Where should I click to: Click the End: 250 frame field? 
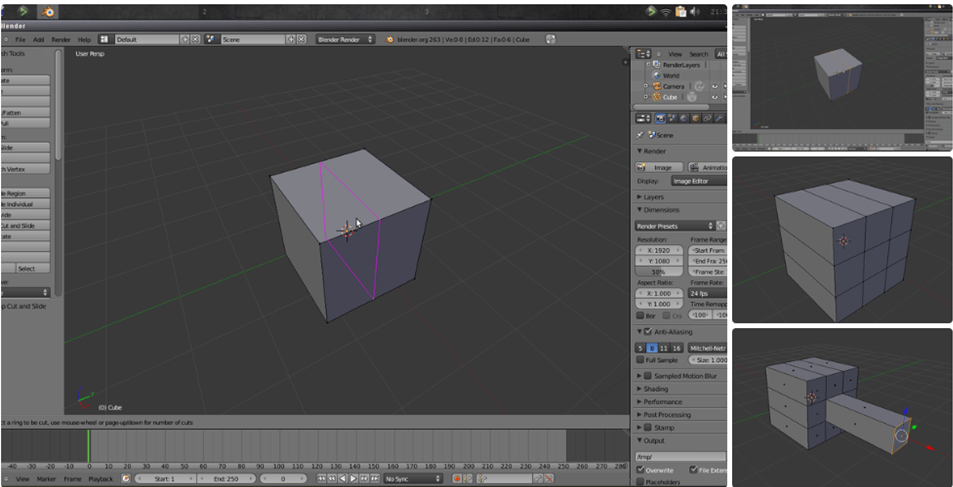(226, 479)
